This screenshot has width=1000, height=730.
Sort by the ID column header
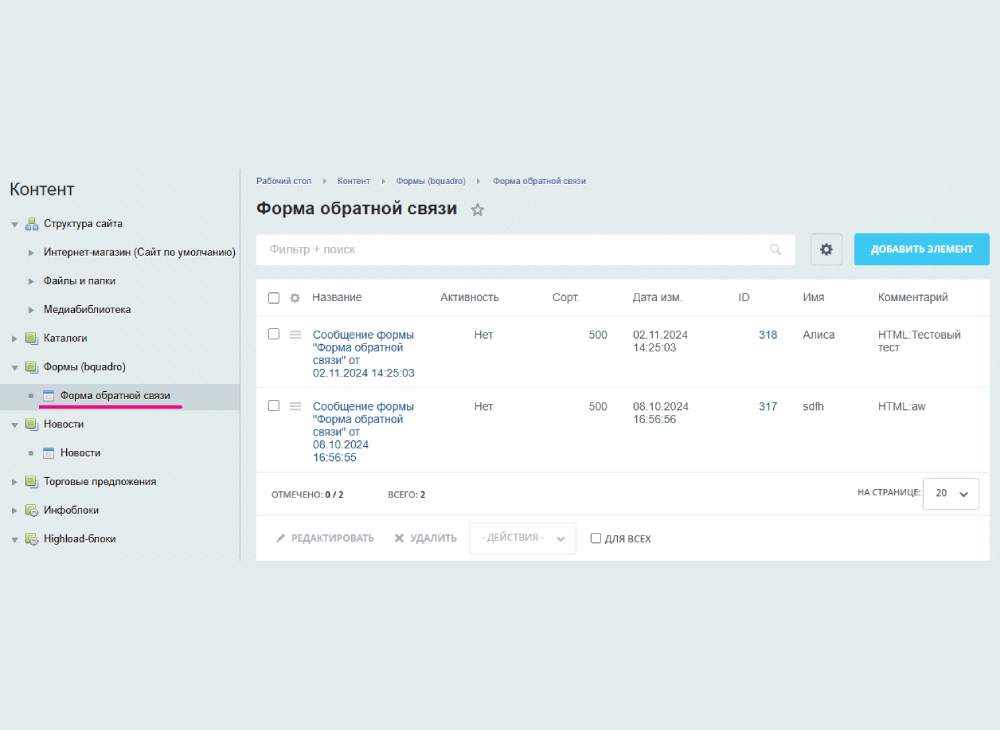click(x=744, y=297)
